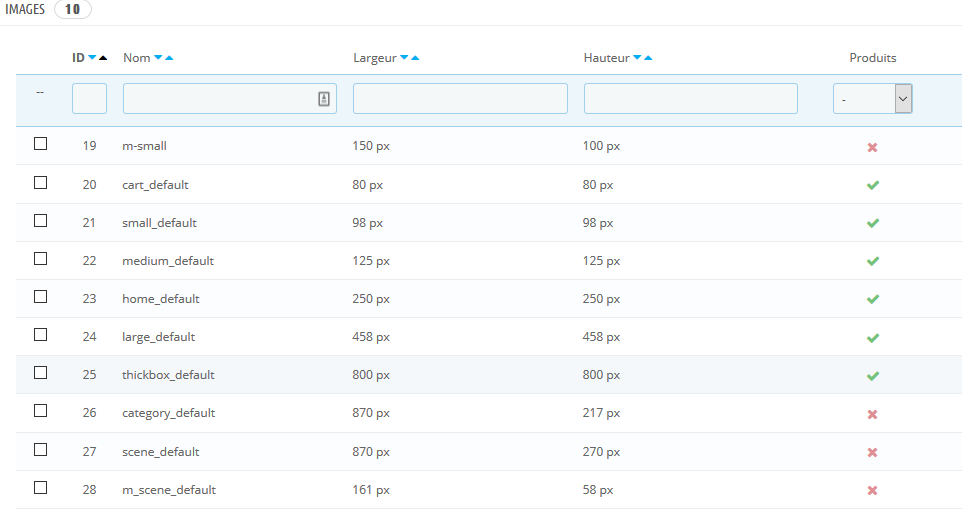The image size is (962, 524).
Task: Select the category_default name cell
Action: [x=169, y=413]
